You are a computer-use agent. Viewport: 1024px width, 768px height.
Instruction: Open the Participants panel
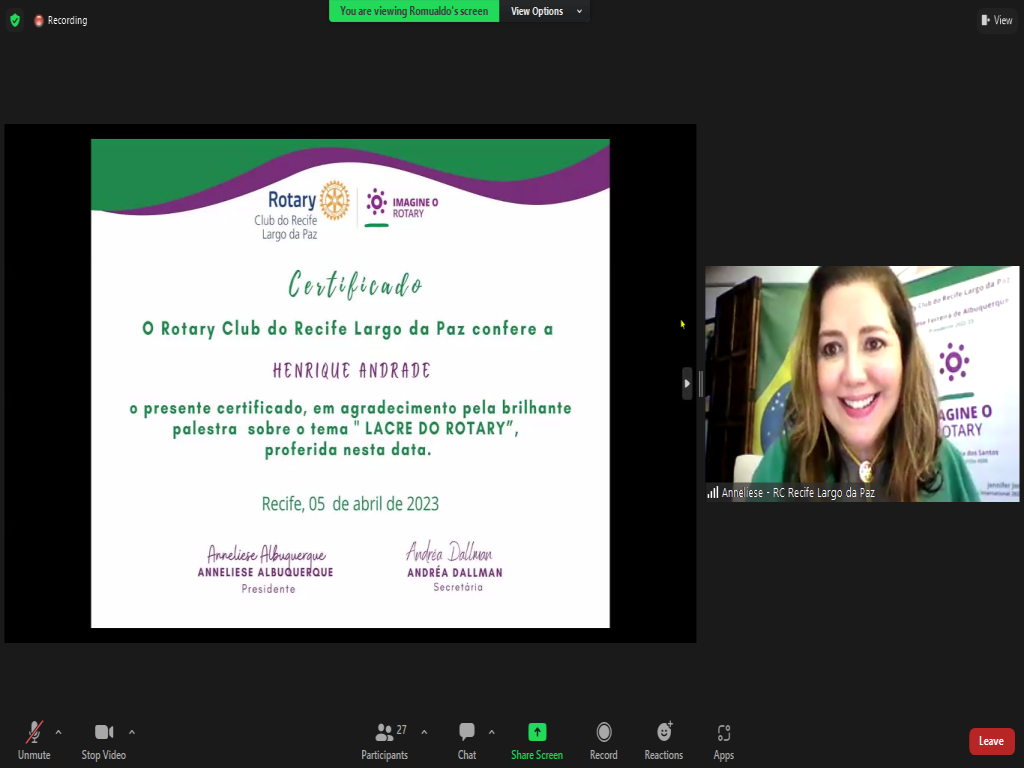pos(385,739)
